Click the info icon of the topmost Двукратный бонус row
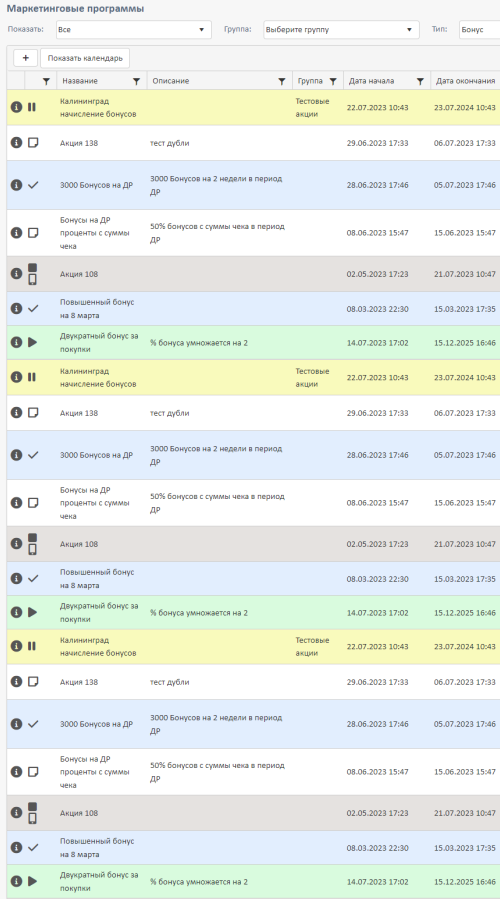 [17, 342]
